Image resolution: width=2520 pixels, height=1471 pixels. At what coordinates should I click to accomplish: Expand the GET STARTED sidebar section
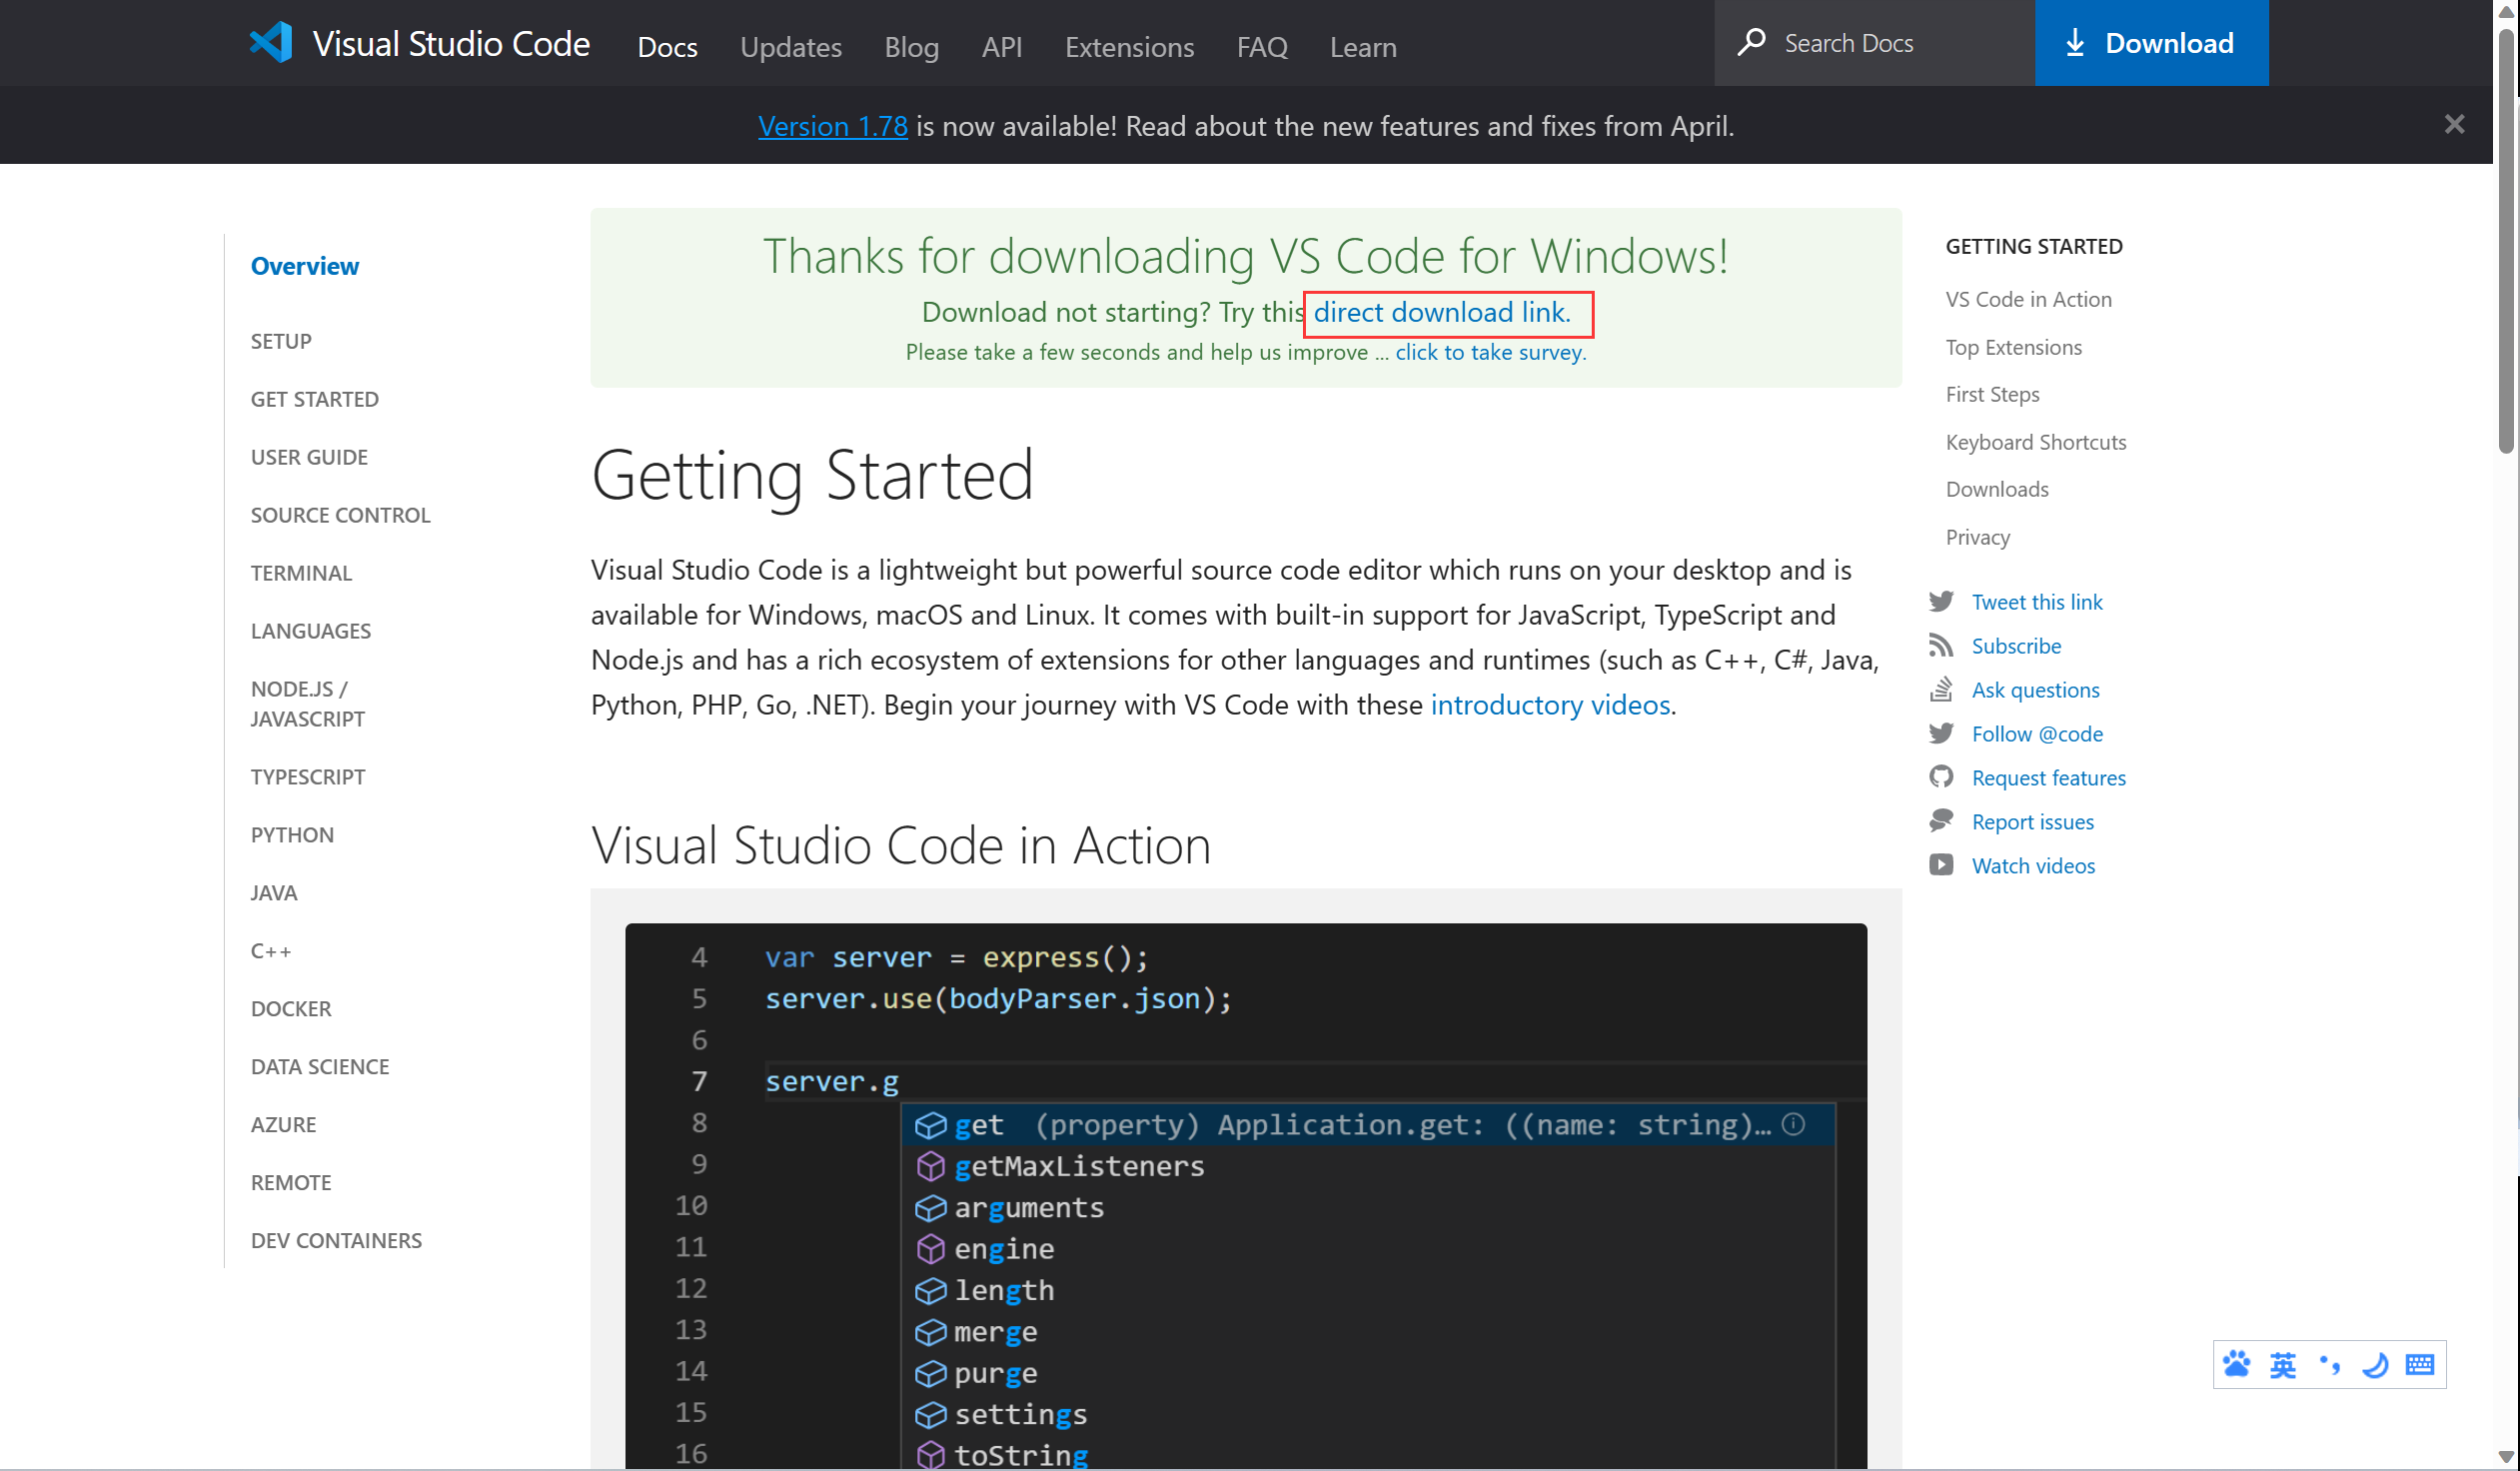point(314,399)
